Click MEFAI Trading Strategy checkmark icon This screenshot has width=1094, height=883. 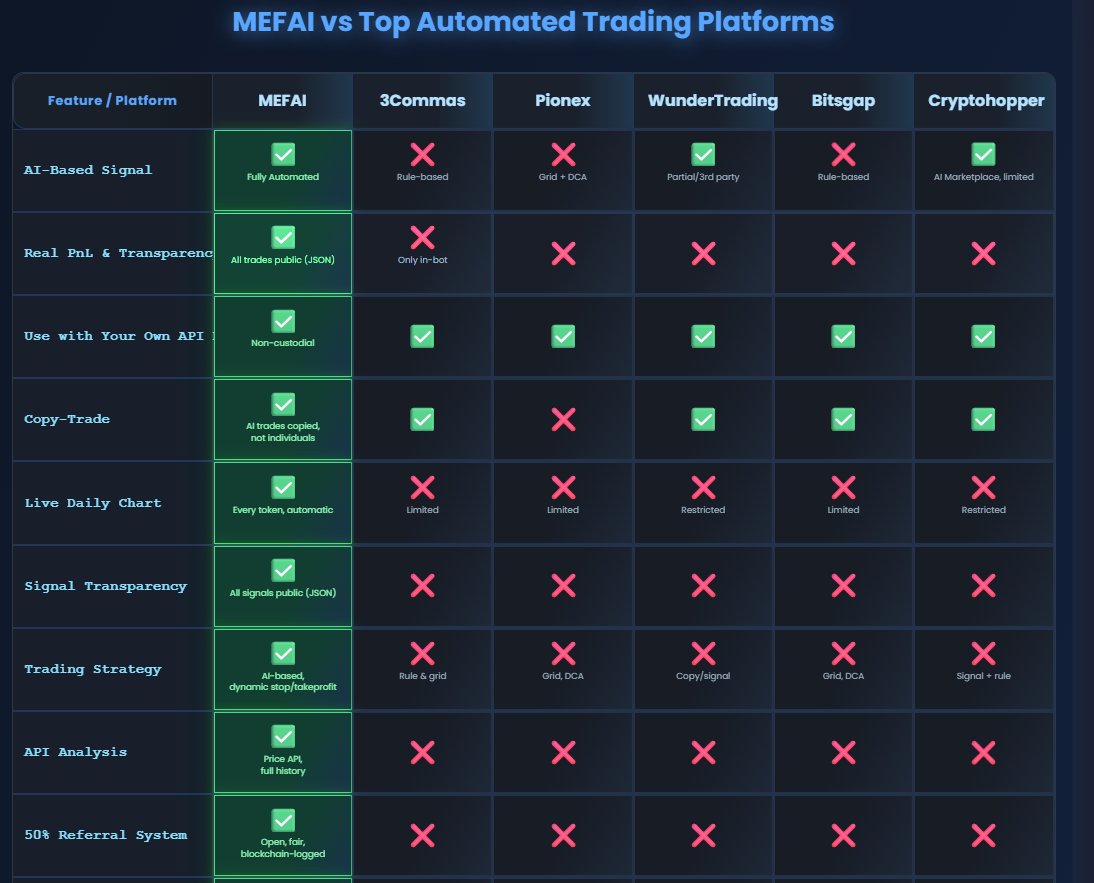click(283, 653)
